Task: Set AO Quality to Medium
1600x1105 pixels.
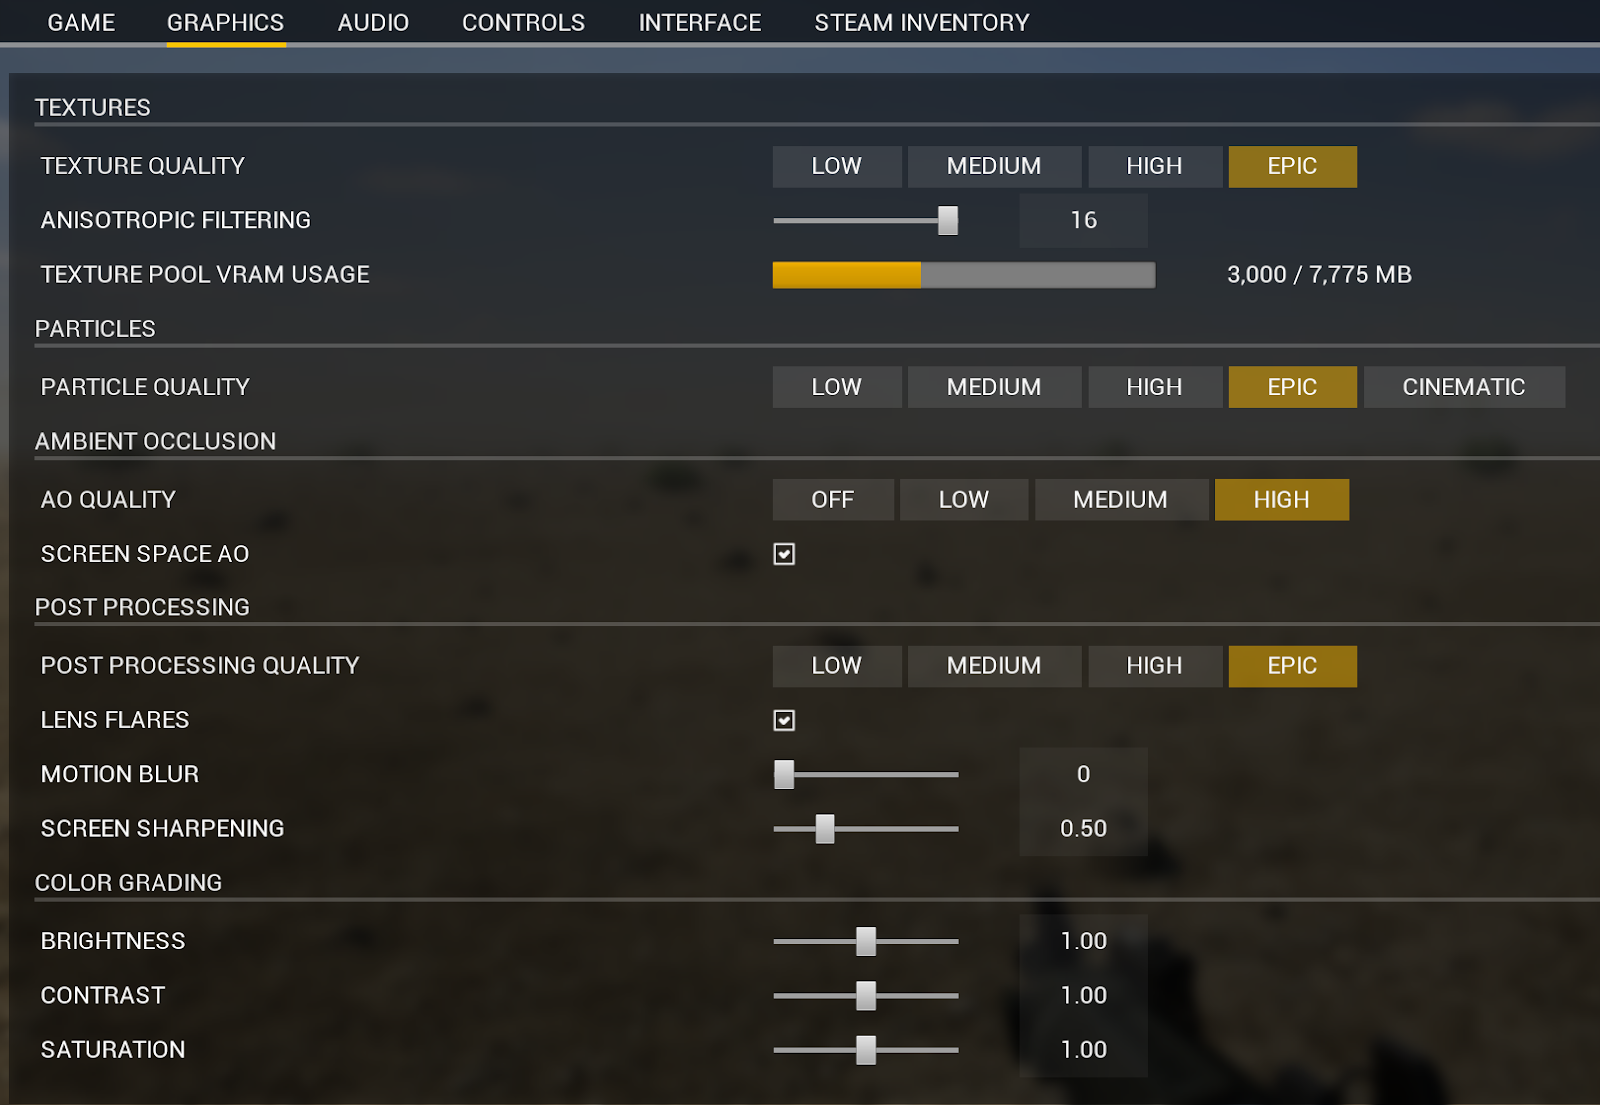Action: 1120,499
